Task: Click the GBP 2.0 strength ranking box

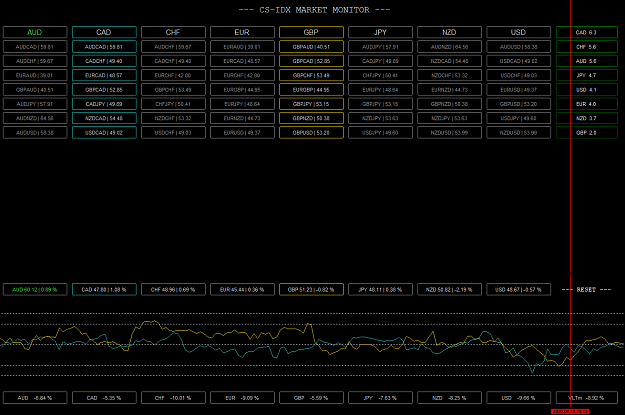Action: click(587, 133)
